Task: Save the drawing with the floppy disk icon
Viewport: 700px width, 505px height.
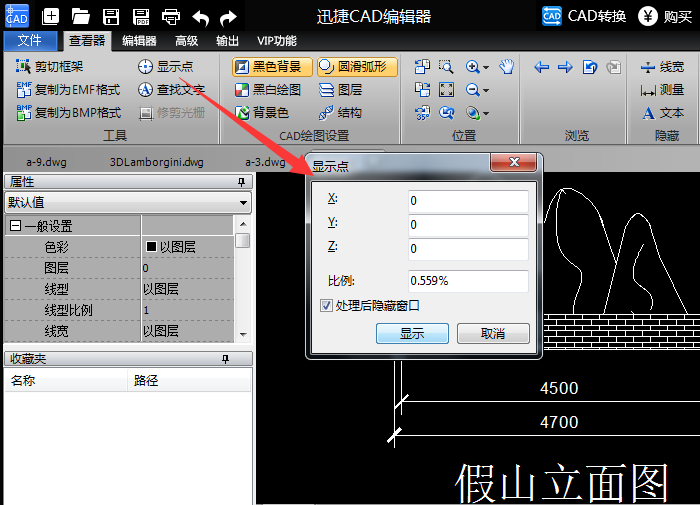Action: tap(111, 17)
